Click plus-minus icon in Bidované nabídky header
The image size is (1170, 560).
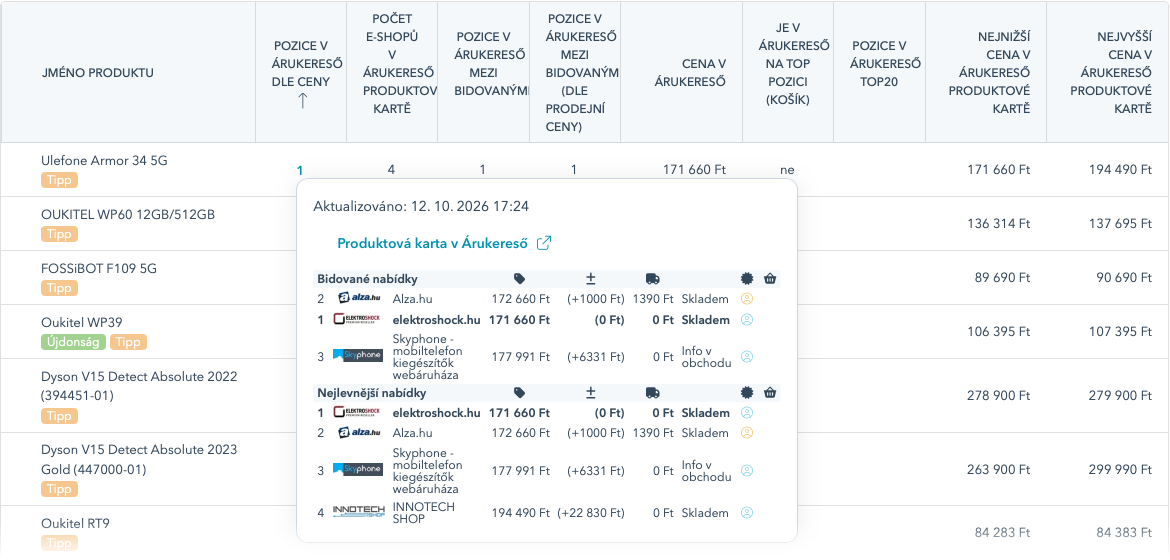coord(590,279)
